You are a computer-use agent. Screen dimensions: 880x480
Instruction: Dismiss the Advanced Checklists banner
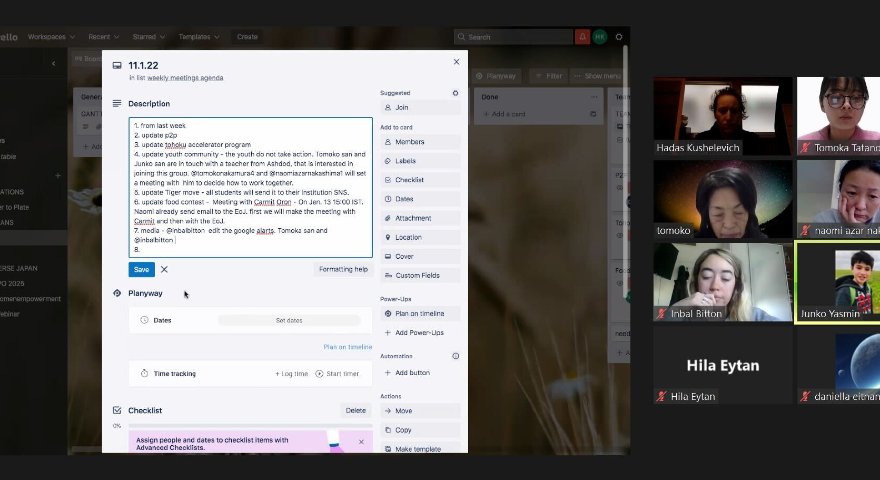[x=361, y=442]
